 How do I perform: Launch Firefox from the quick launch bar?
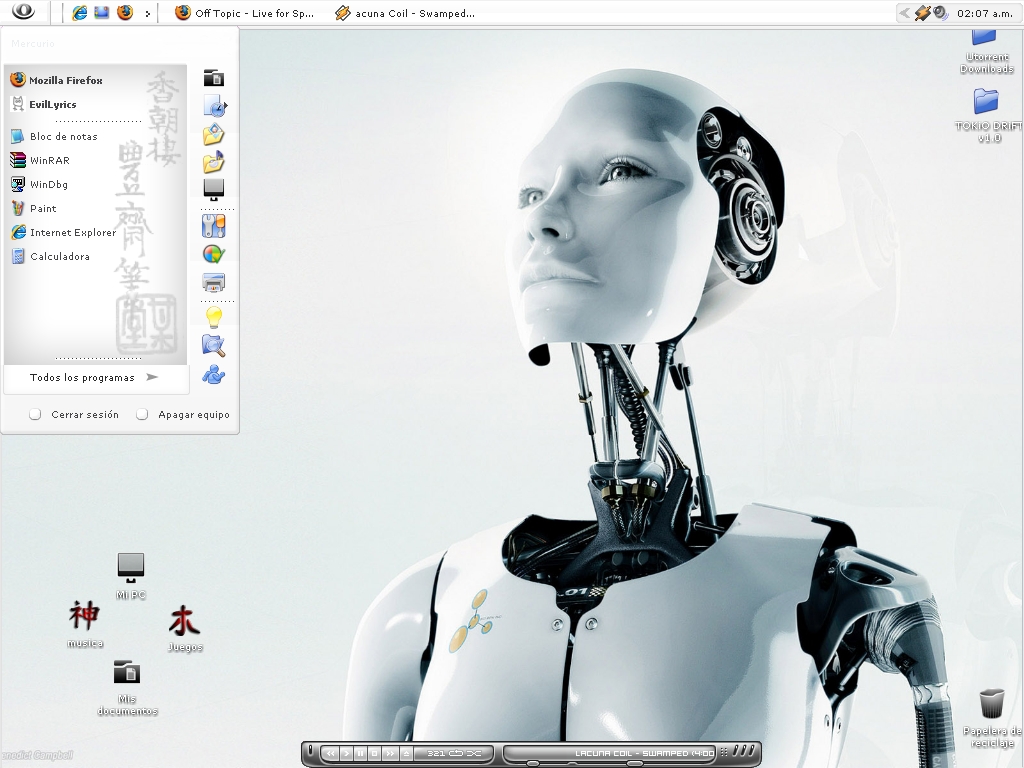(125, 12)
